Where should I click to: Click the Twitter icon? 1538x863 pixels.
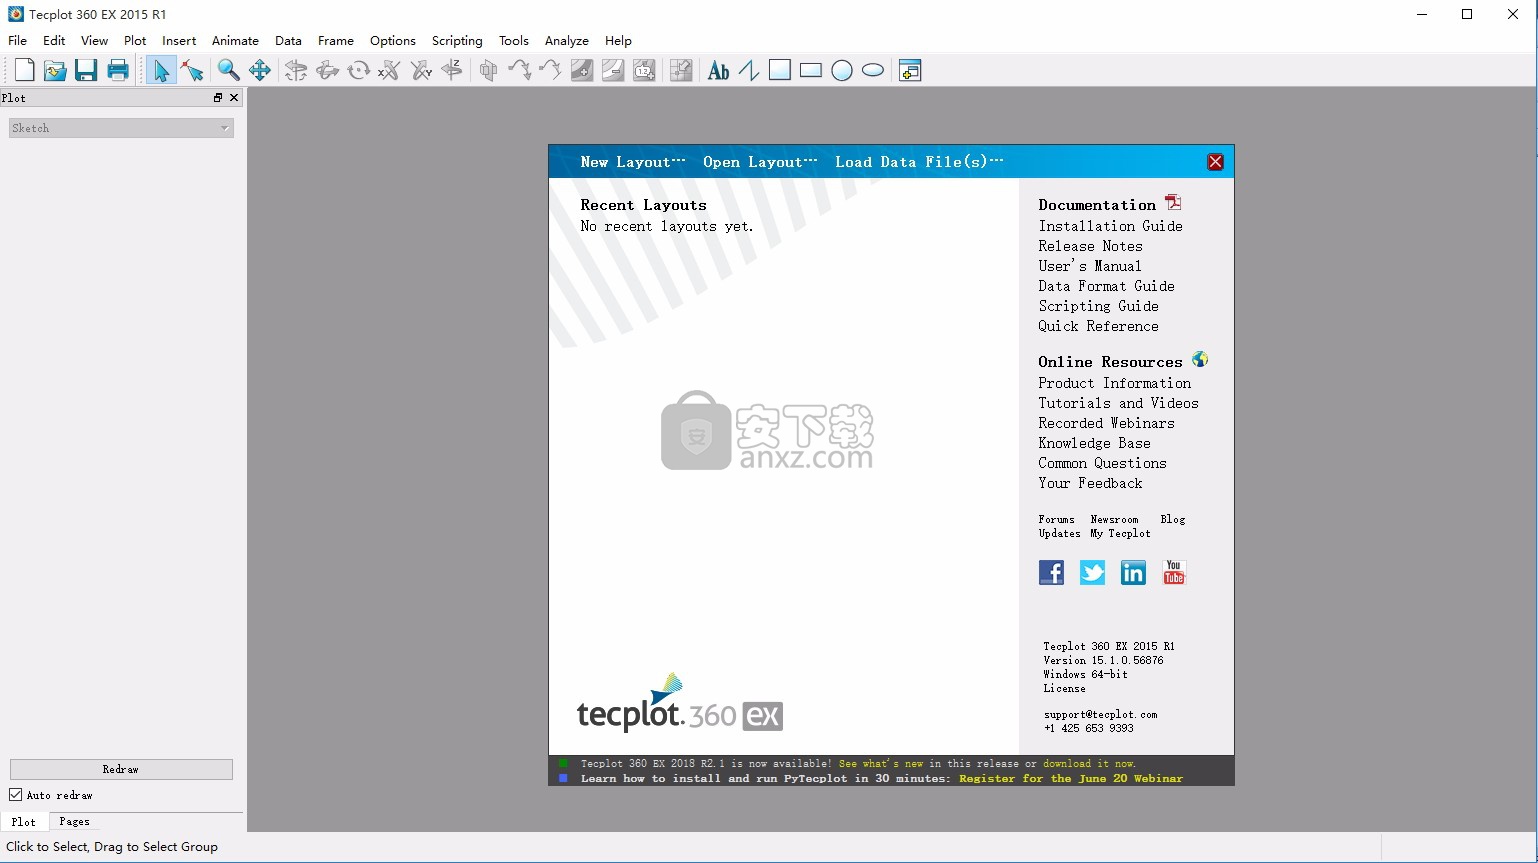(1092, 572)
